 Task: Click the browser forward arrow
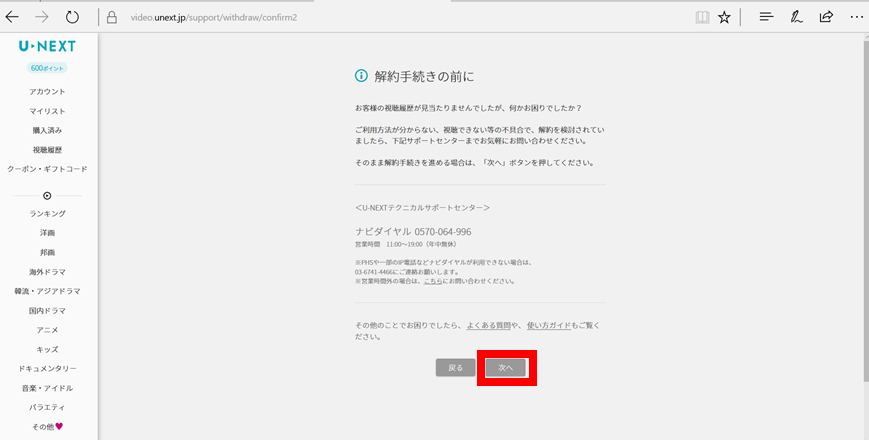42,17
